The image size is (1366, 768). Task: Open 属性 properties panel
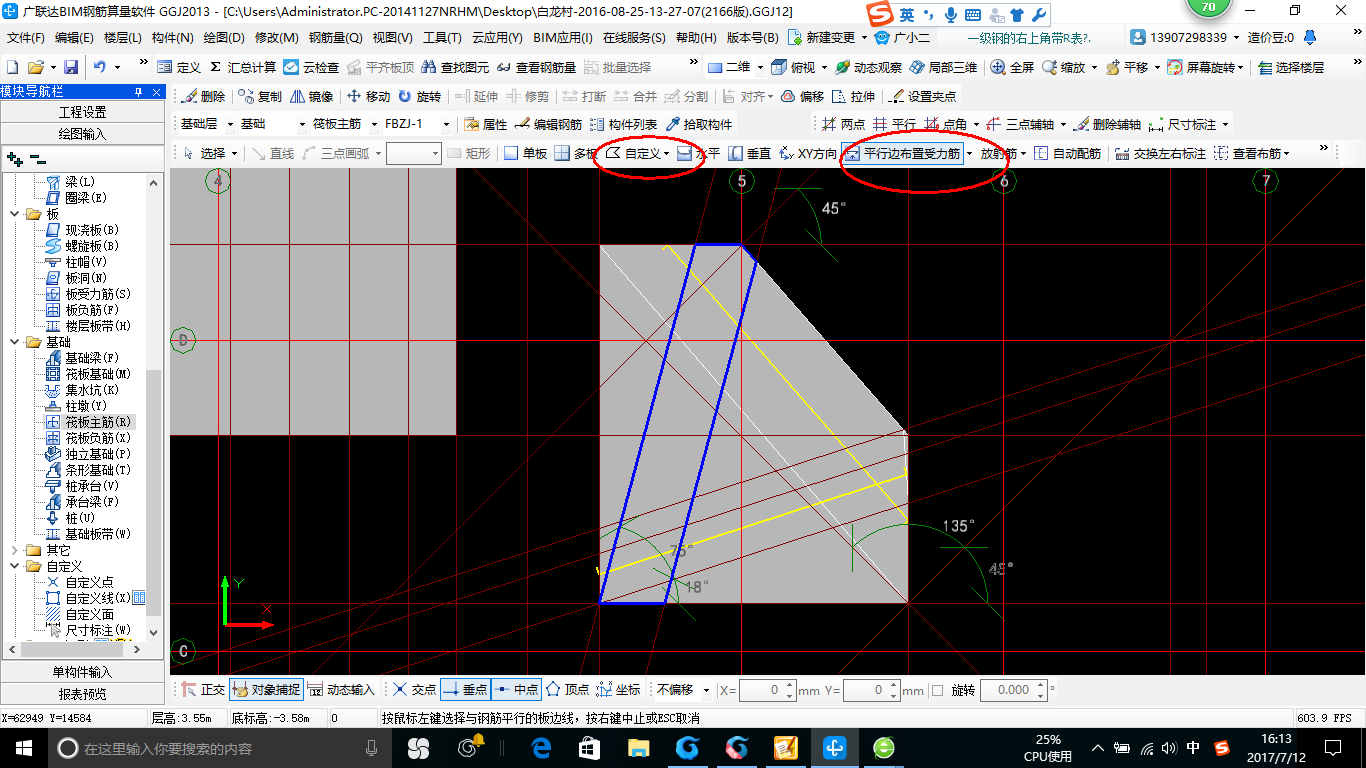point(487,124)
